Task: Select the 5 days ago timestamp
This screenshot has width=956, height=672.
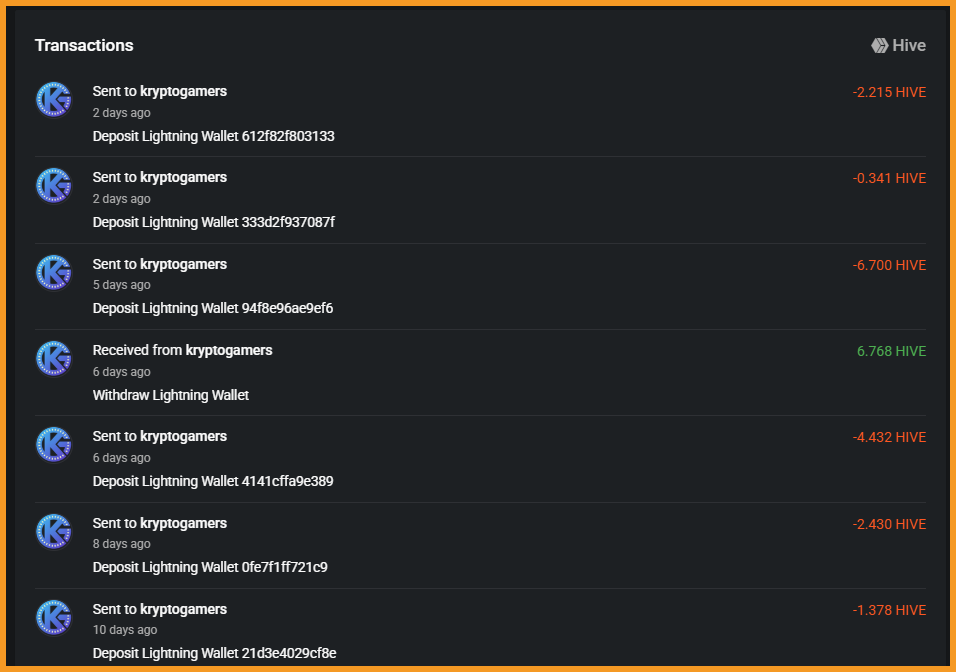Action: (121, 285)
